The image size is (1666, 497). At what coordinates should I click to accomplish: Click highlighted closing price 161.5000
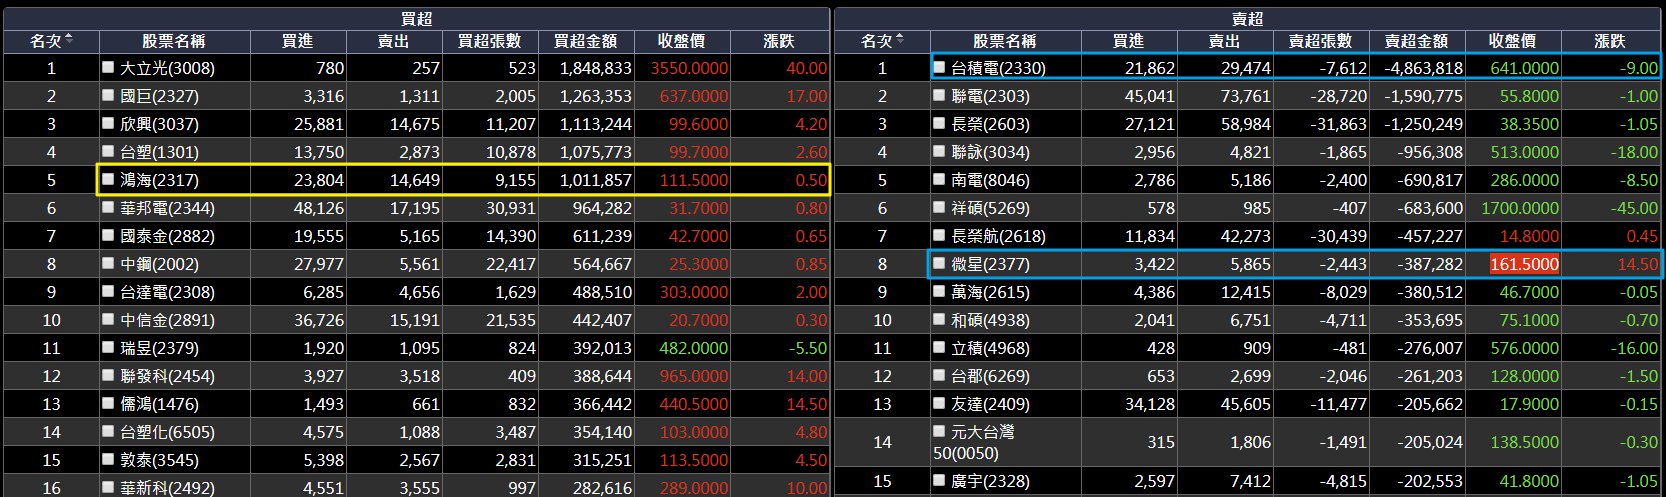pyautogui.click(x=1524, y=264)
